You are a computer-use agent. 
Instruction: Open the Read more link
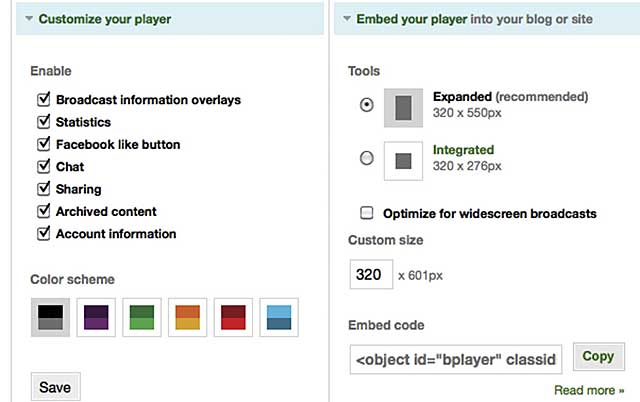click(x=589, y=390)
